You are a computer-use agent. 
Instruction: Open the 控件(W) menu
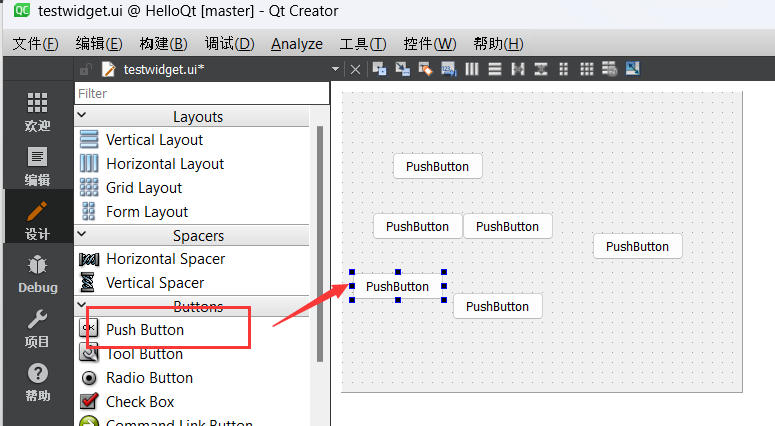pyautogui.click(x=430, y=44)
